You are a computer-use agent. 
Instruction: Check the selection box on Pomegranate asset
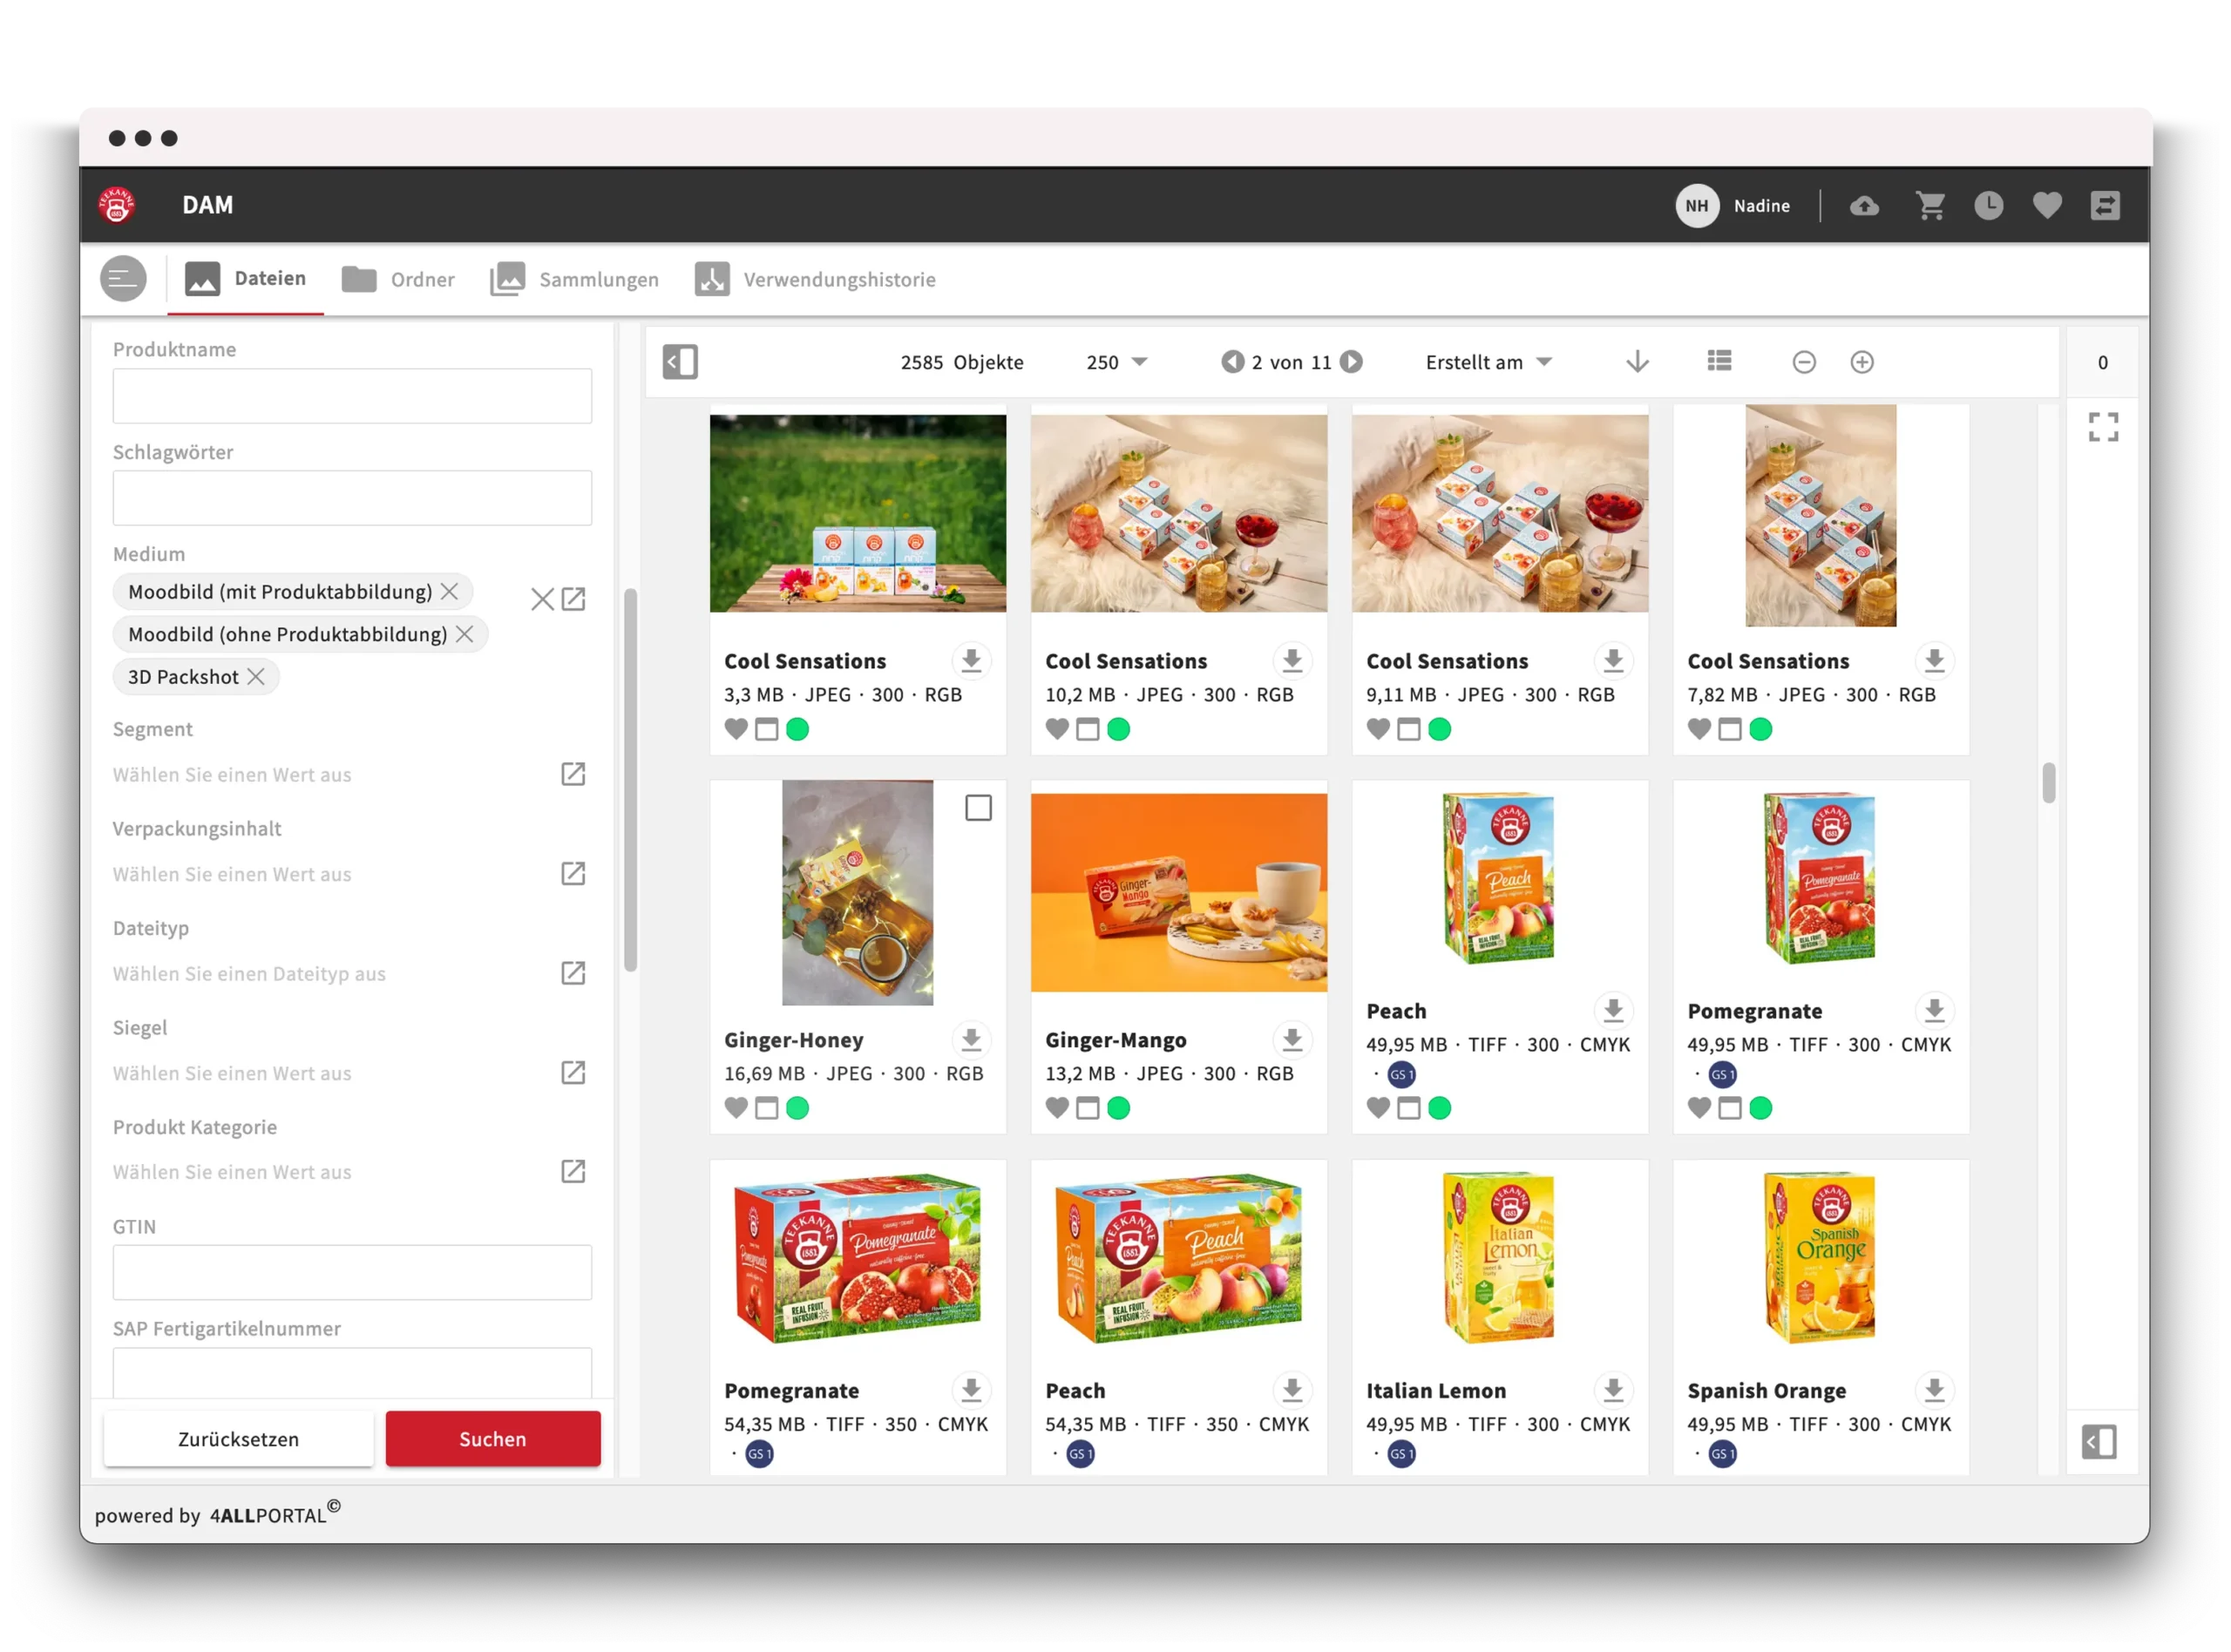coord(1729,1108)
